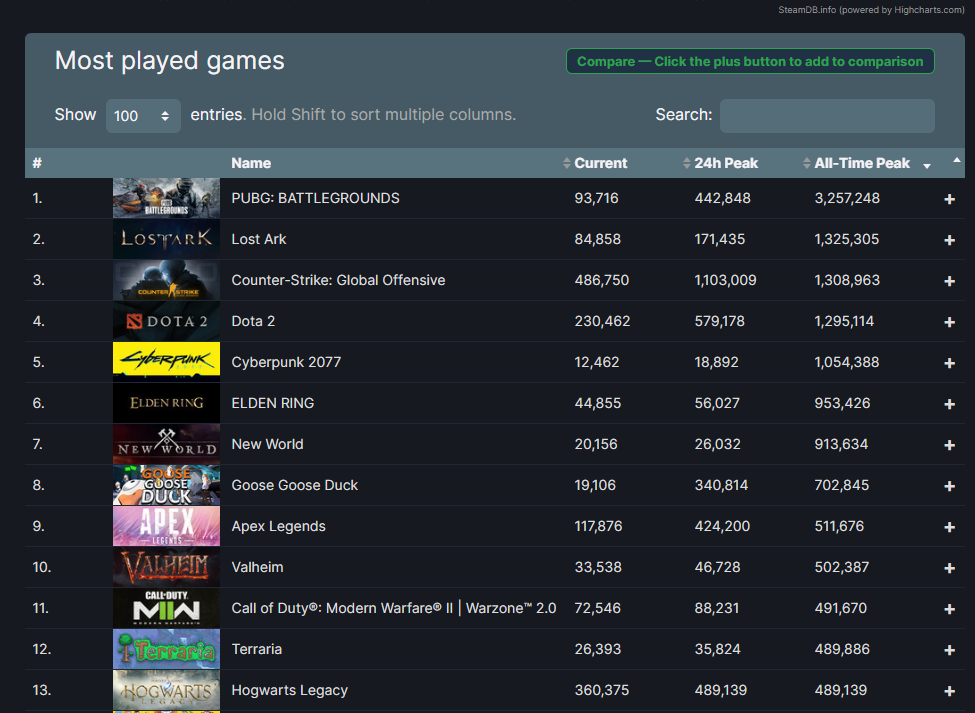
Task: Add Terraria to comparison
Action: (947, 649)
